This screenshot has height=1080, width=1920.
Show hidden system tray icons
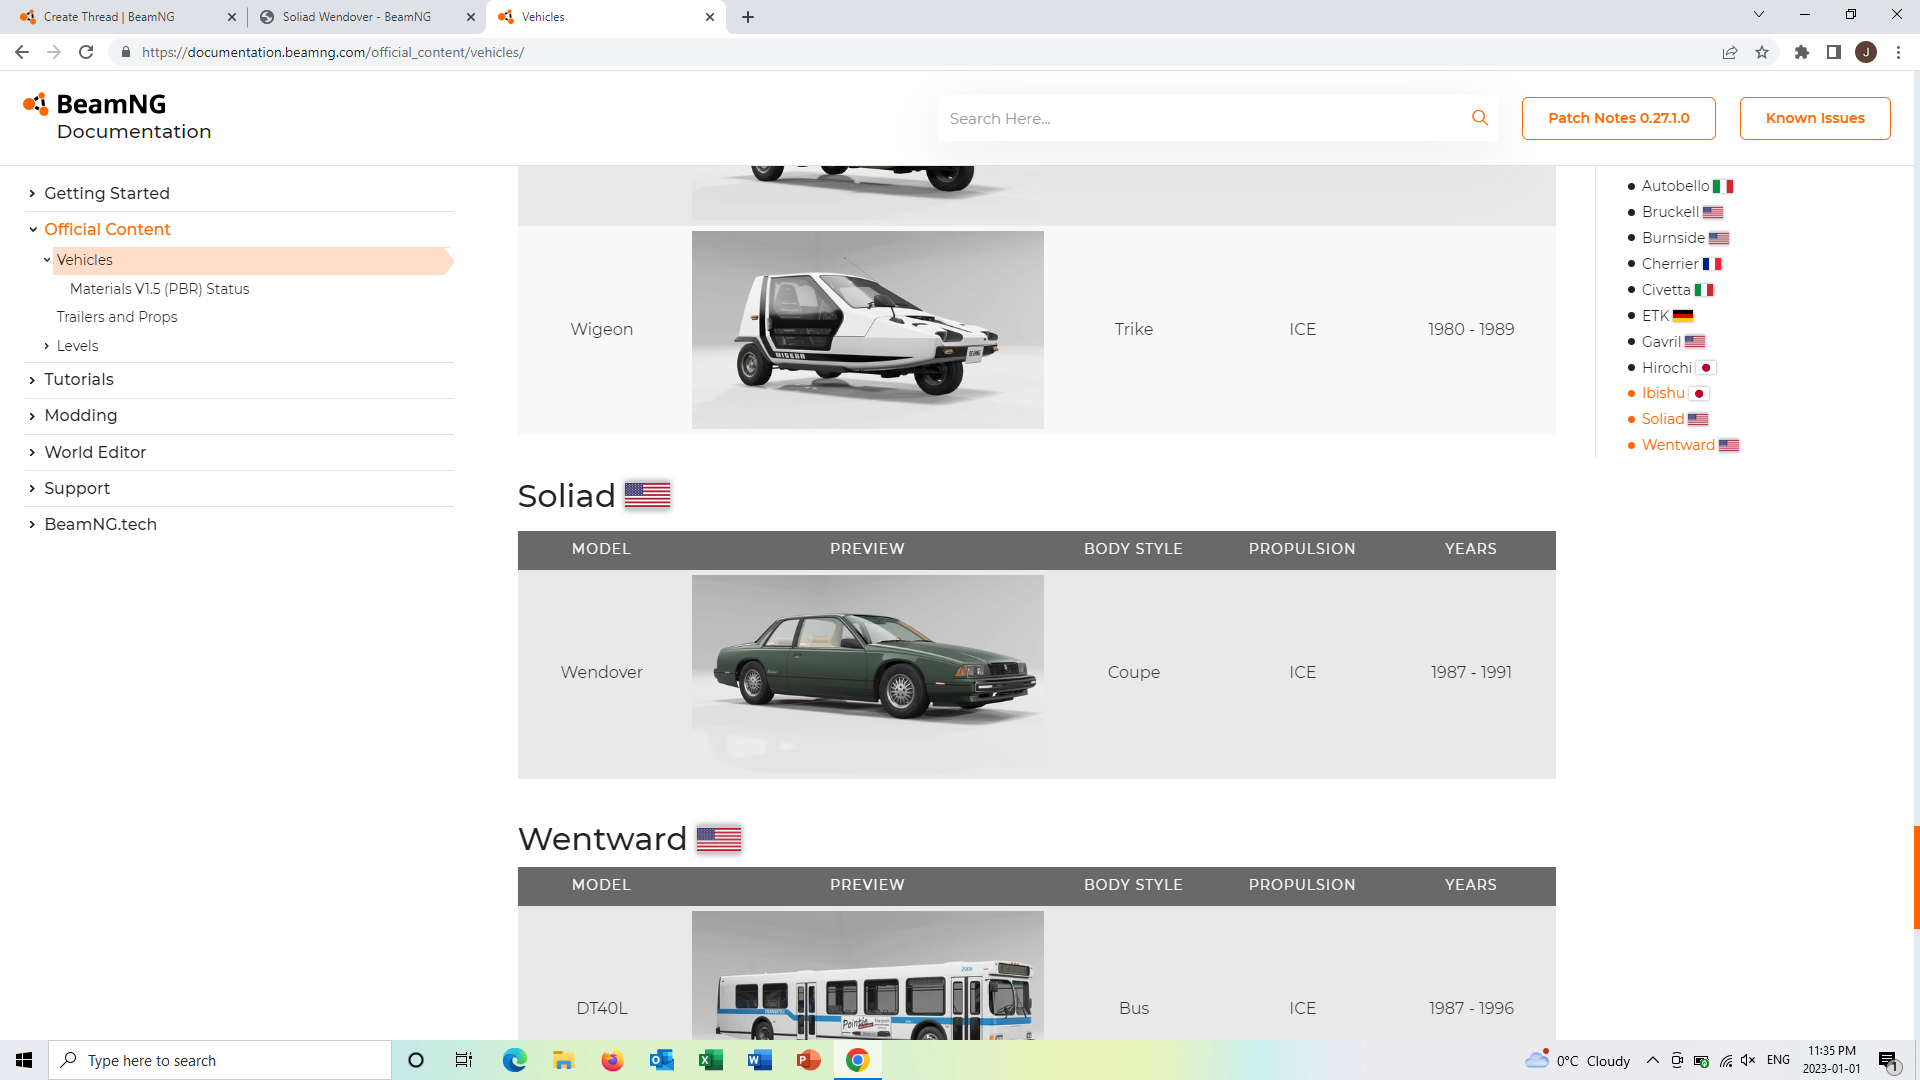point(1653,1061)
